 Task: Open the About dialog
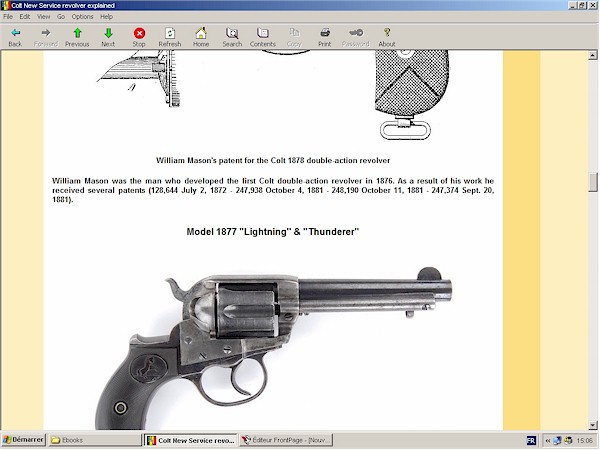[x=387, y=37]
